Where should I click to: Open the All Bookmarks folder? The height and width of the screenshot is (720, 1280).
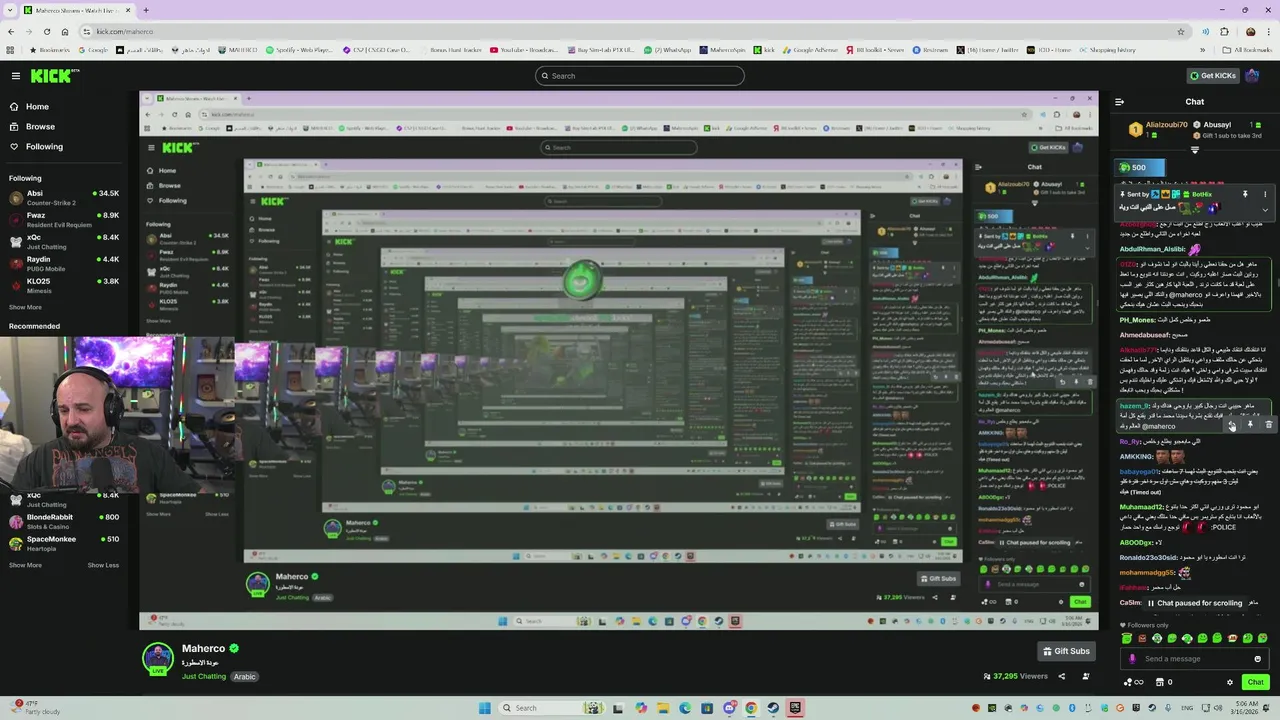(1248, 50)
